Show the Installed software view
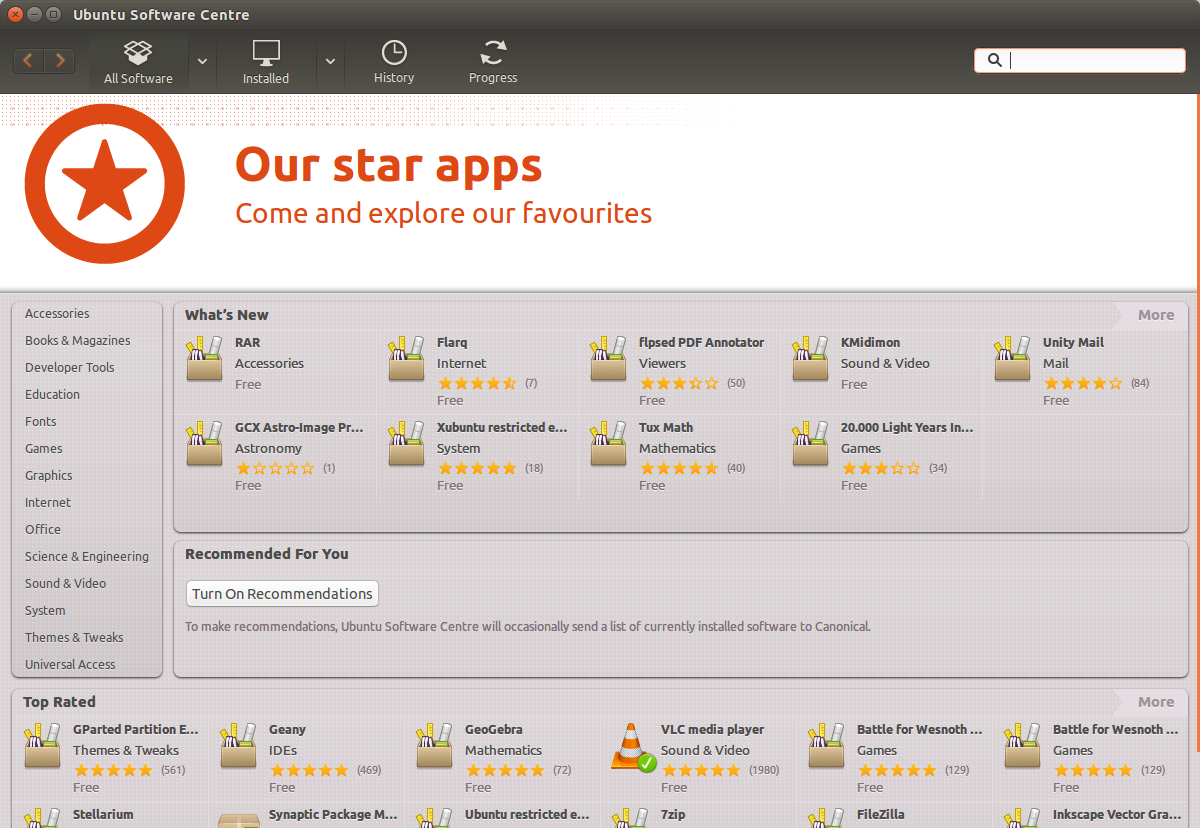 click(266, 61)
